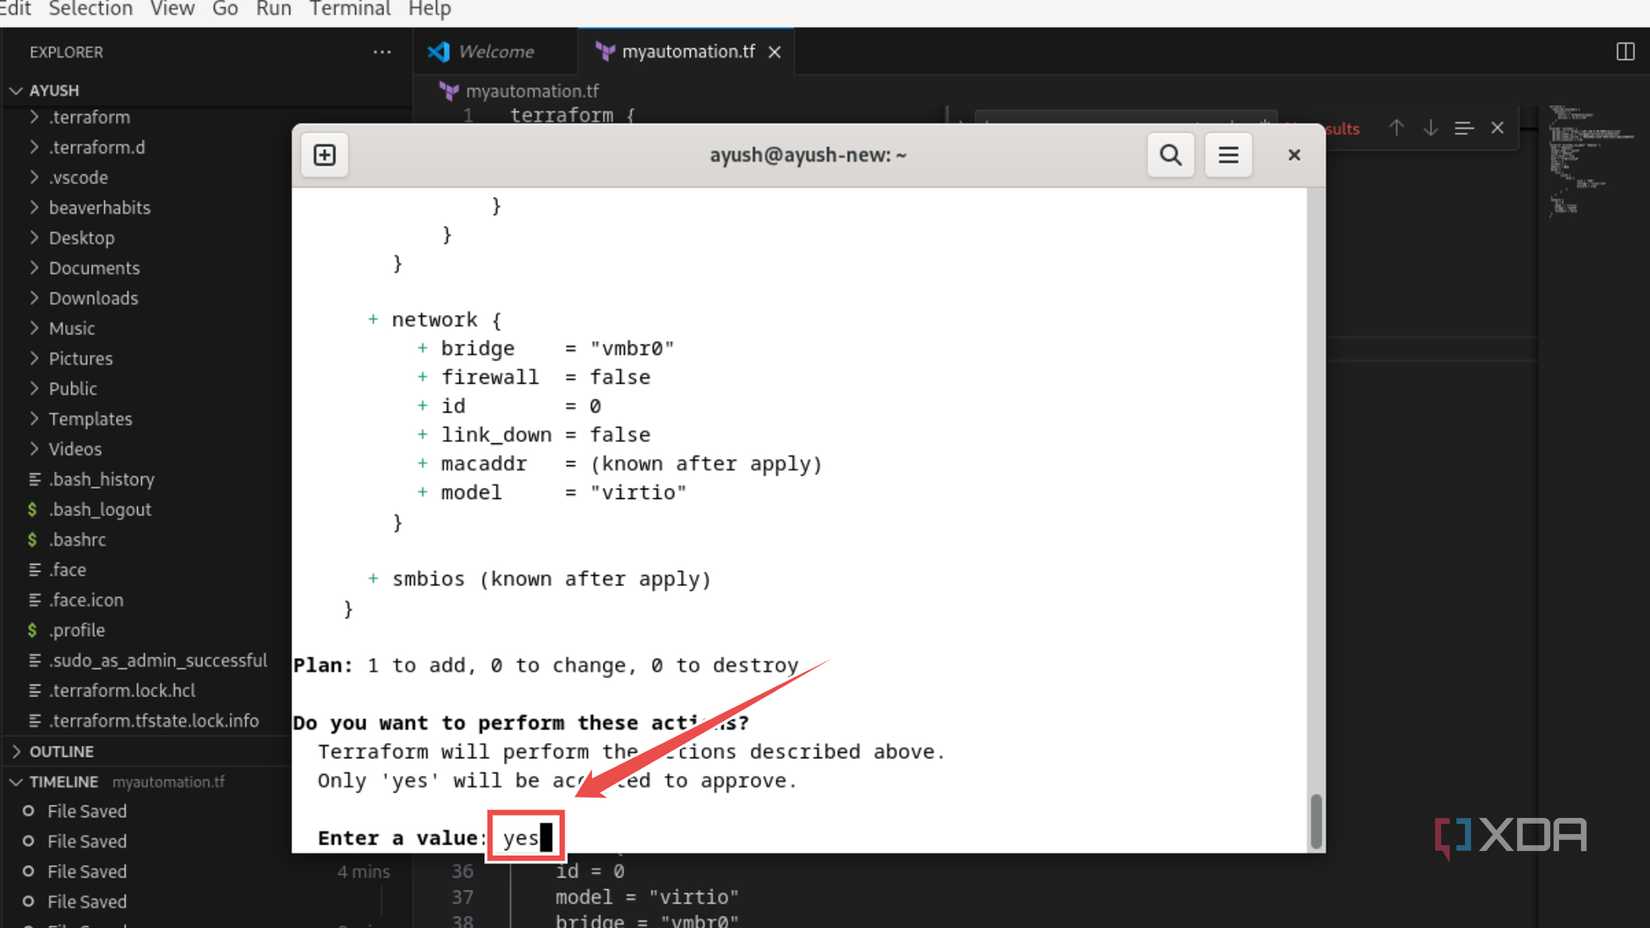Viewport: 1650px width, 928px height.
Task: Open the .bashrc file
Action: click(x=76, y=539)
